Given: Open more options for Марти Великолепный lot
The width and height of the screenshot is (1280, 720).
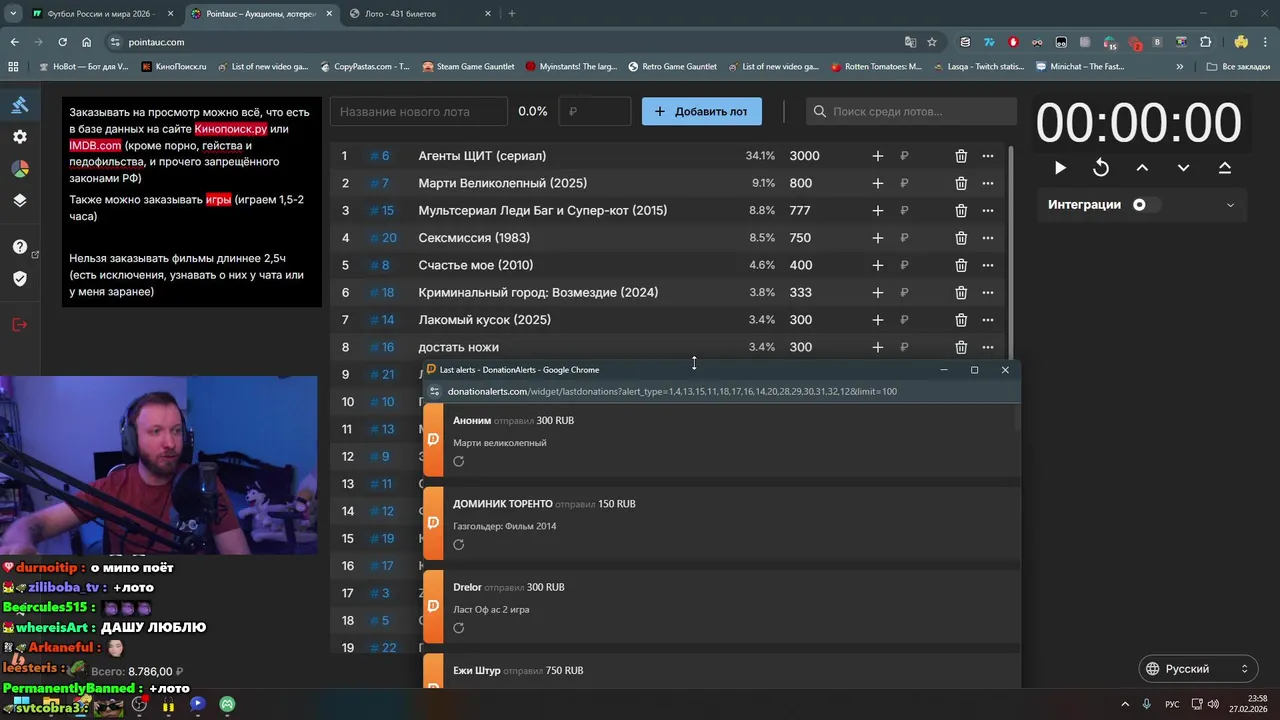Looking at the screenshot, I should (x=988, y=183).
